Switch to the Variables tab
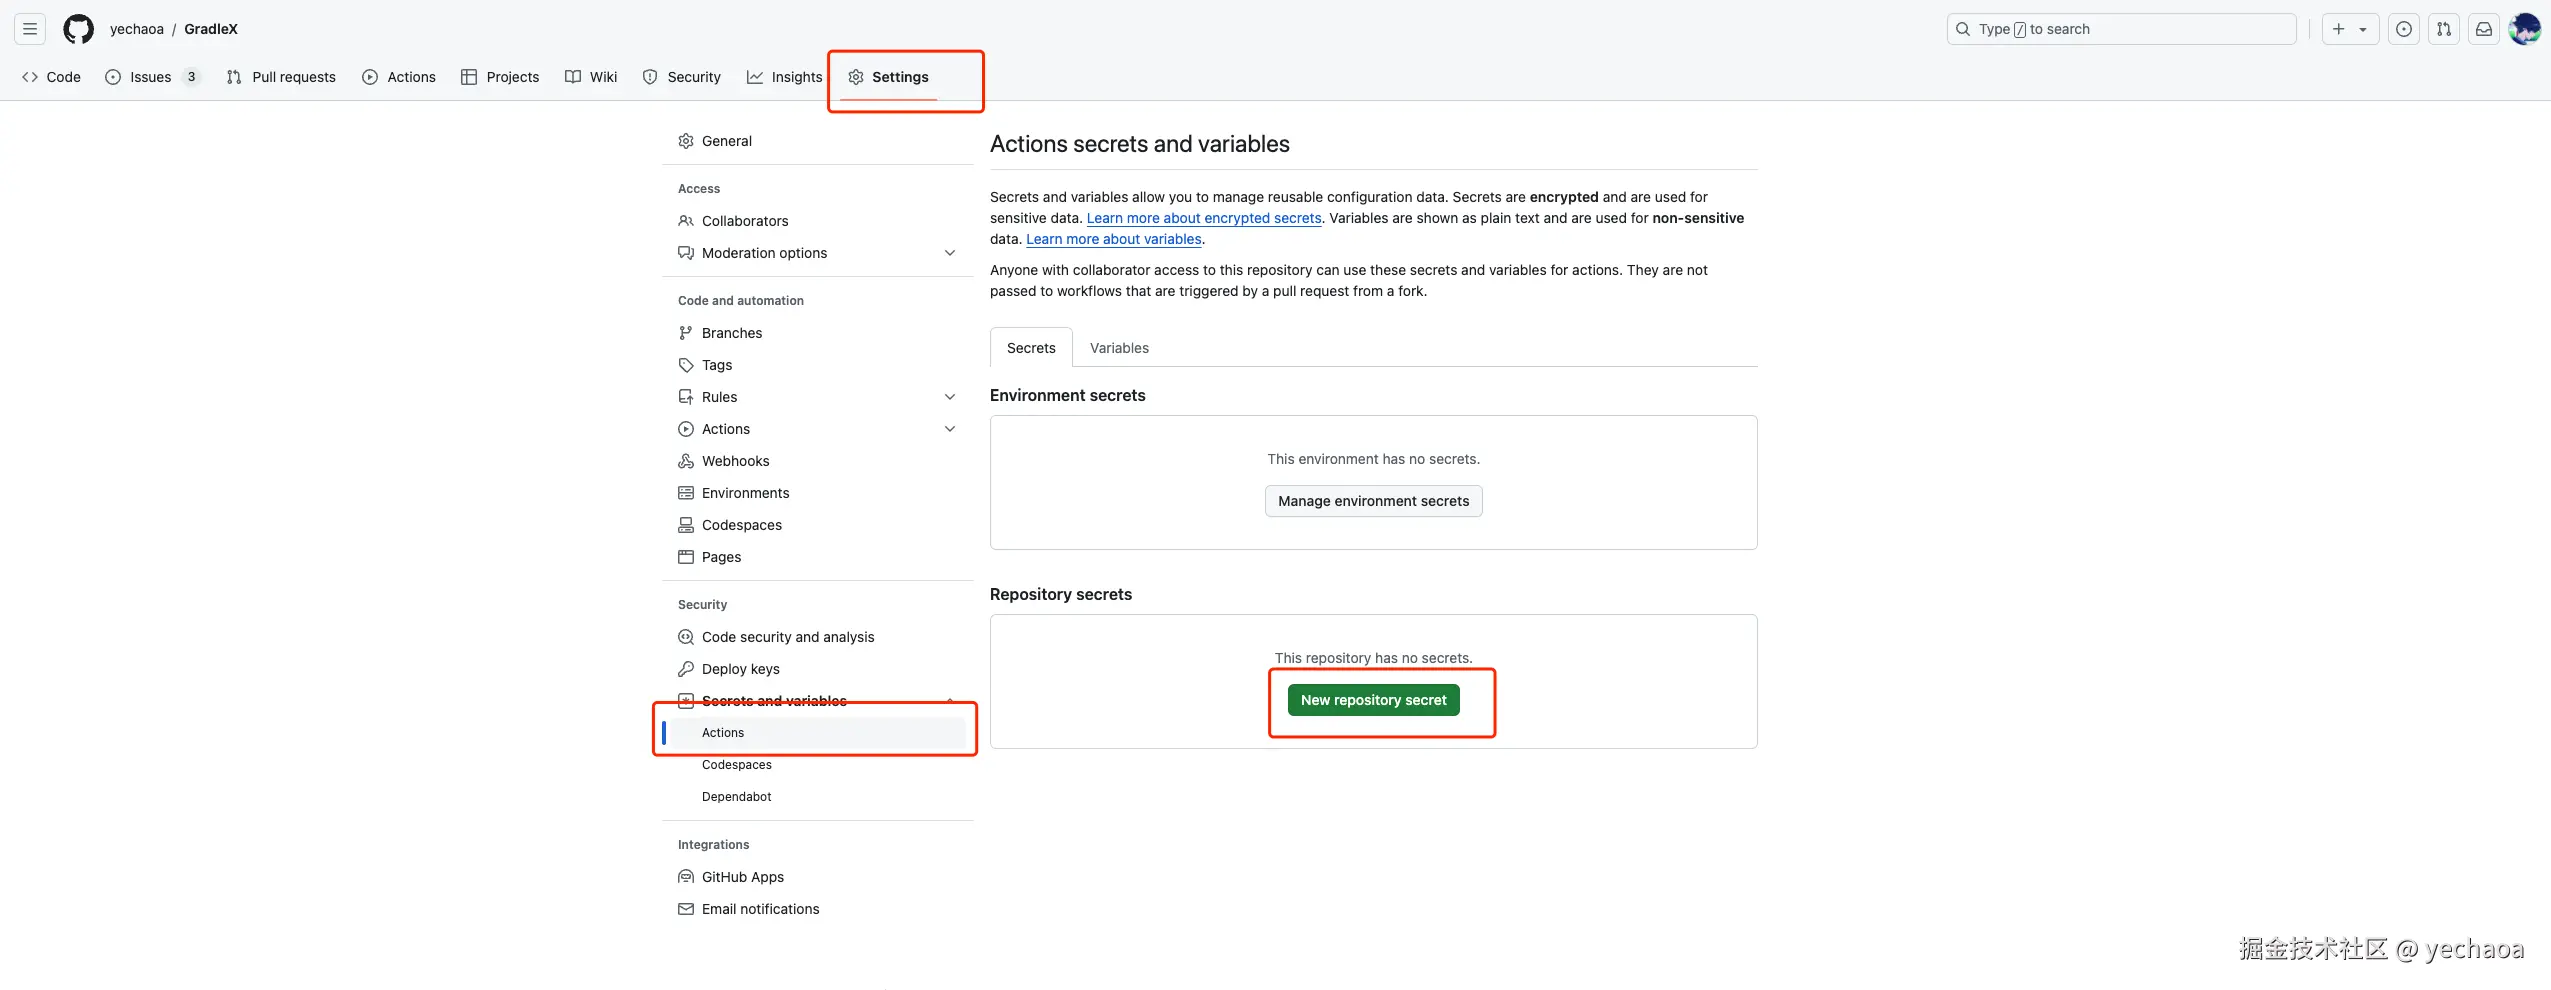The width and height of the screenshot is (2551, 990). 1119,348
